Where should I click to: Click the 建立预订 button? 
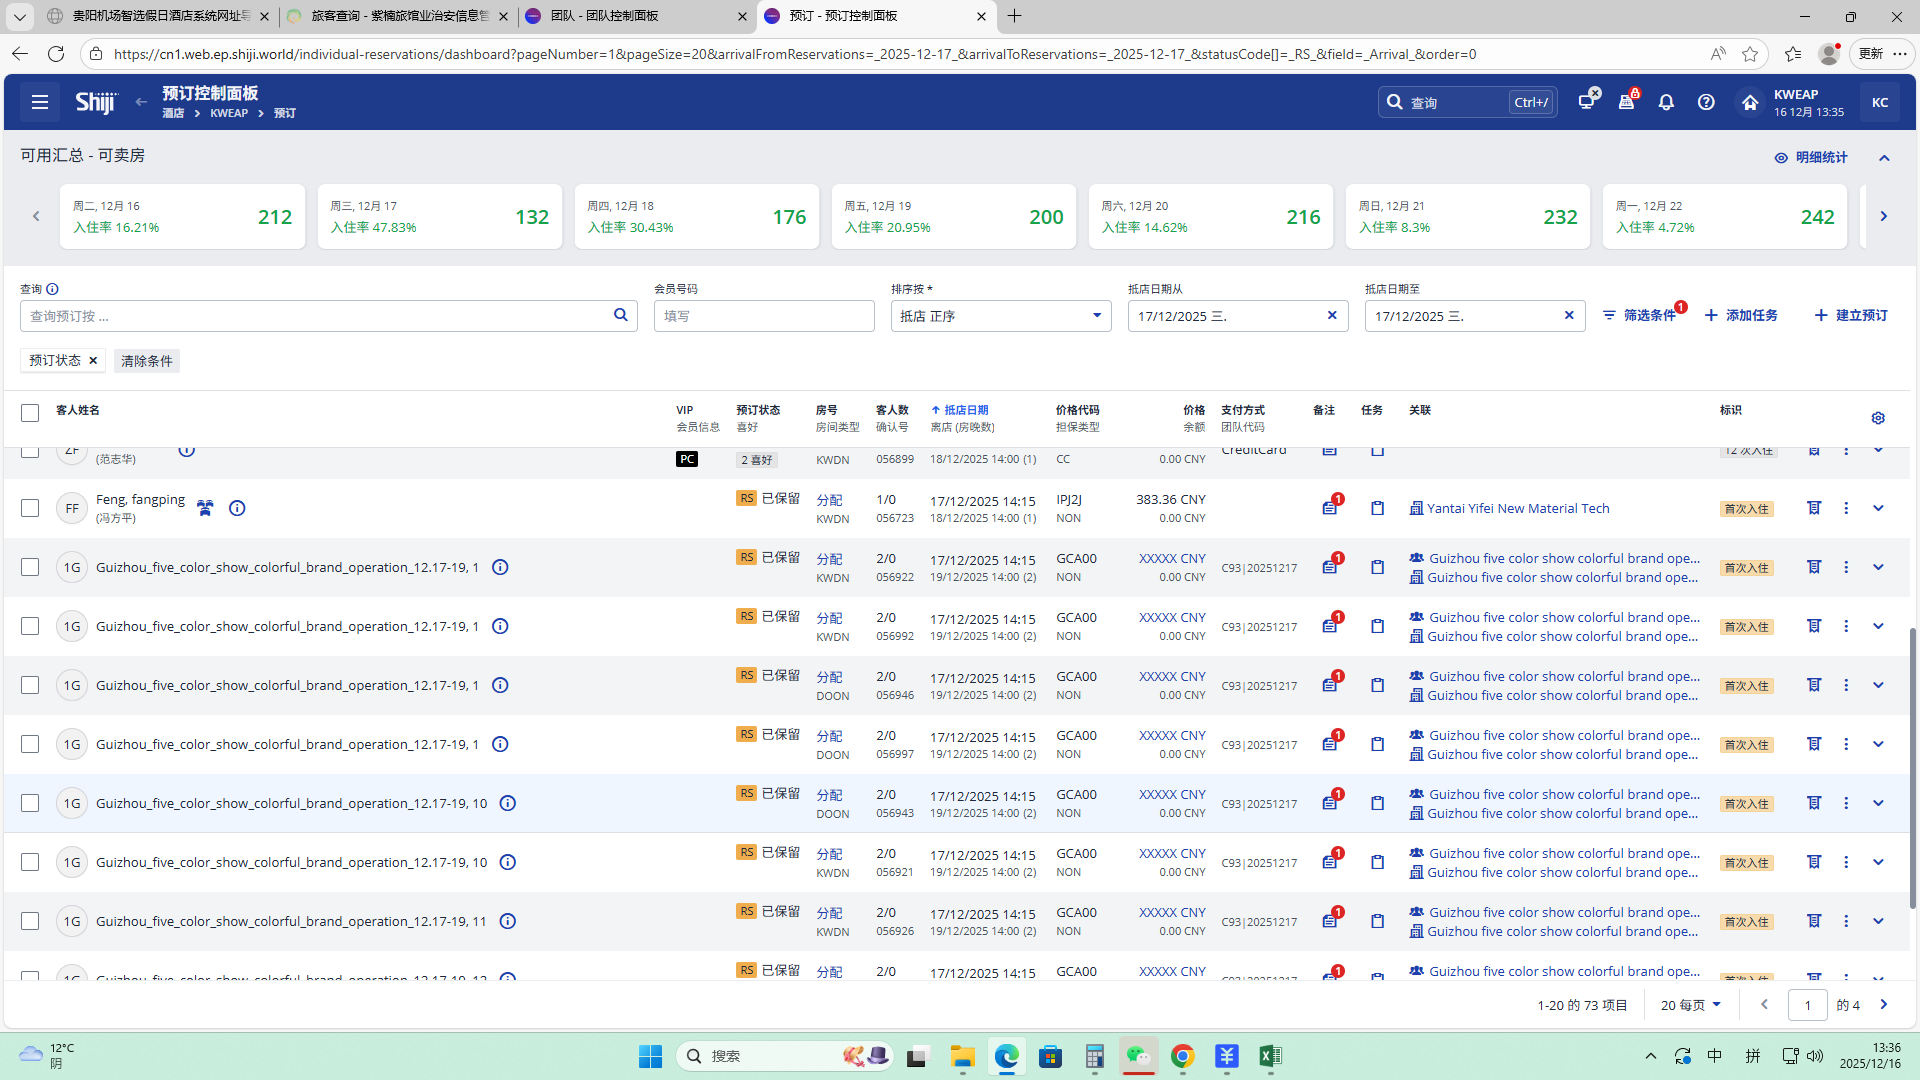click(1851, 315)
